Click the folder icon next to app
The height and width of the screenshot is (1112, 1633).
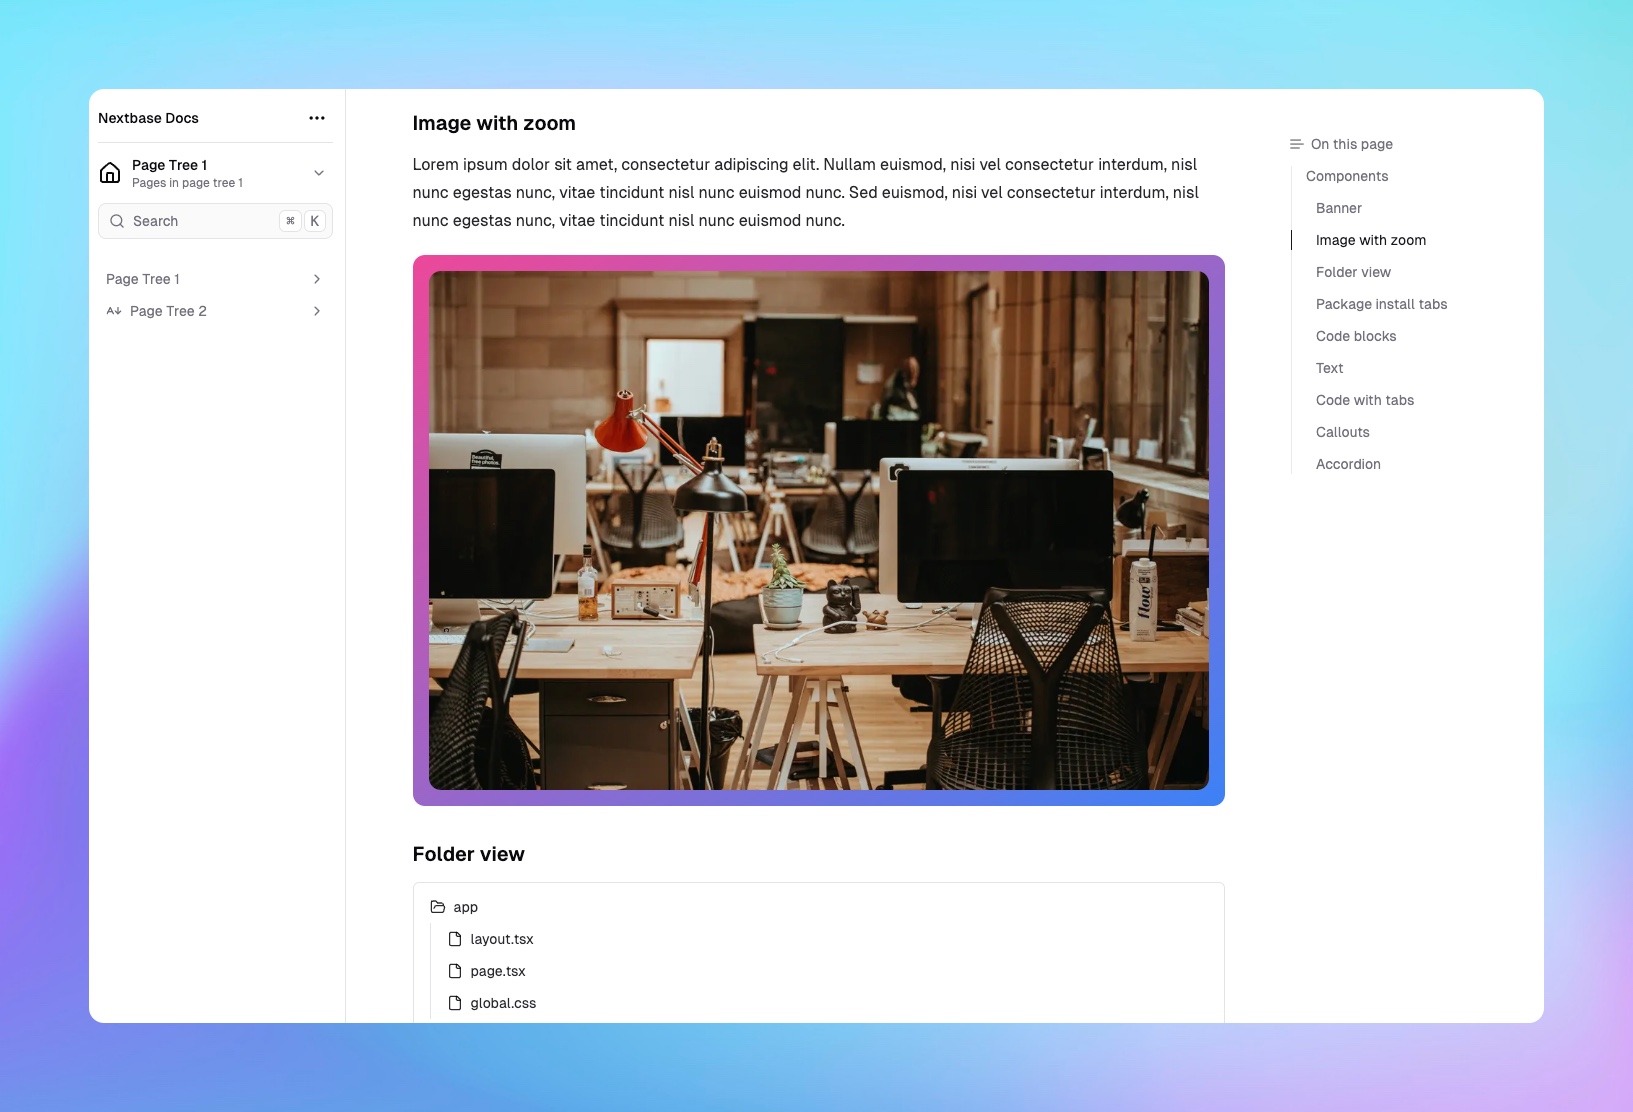pos(439,907)
